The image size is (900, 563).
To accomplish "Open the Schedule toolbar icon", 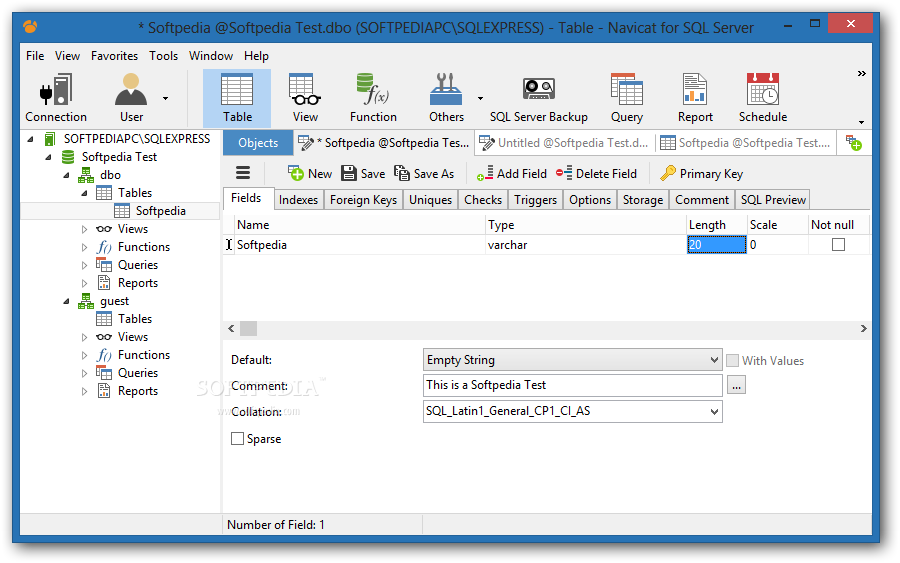I will pos(762,98).
